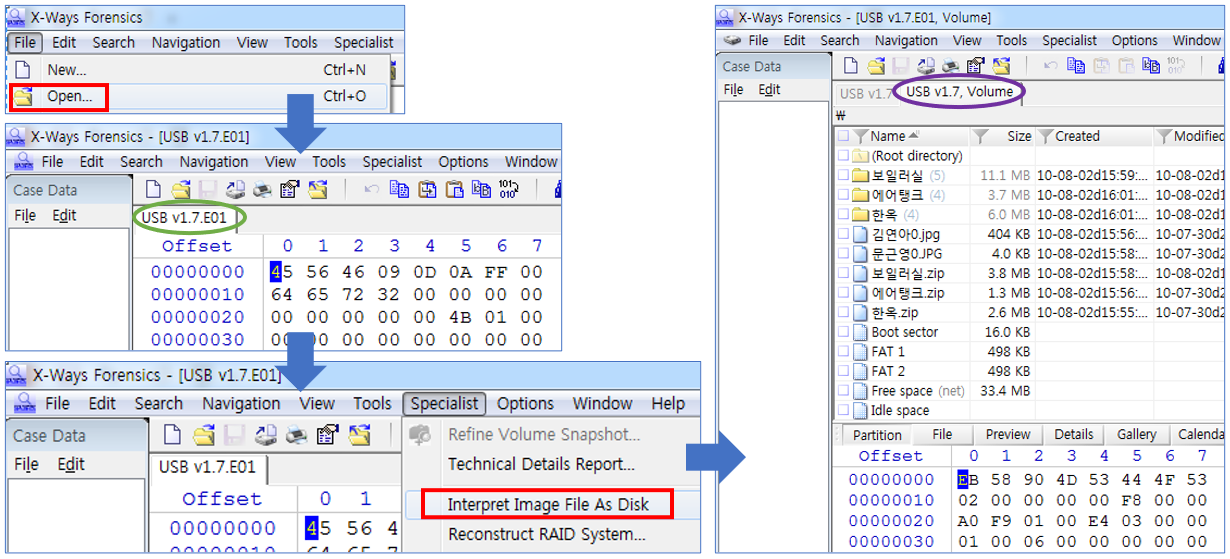Tick checkbox for Free space row

[x=843, y=391]
